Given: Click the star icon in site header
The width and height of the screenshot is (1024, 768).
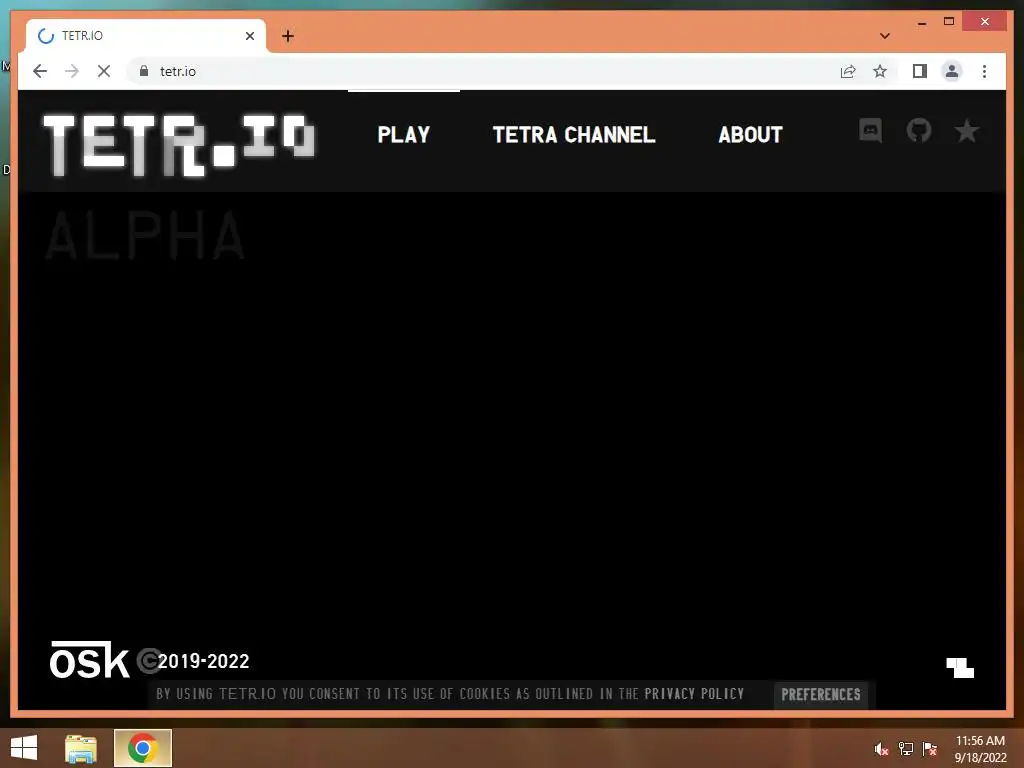Looking at the screenshot, I should (967, 131).
